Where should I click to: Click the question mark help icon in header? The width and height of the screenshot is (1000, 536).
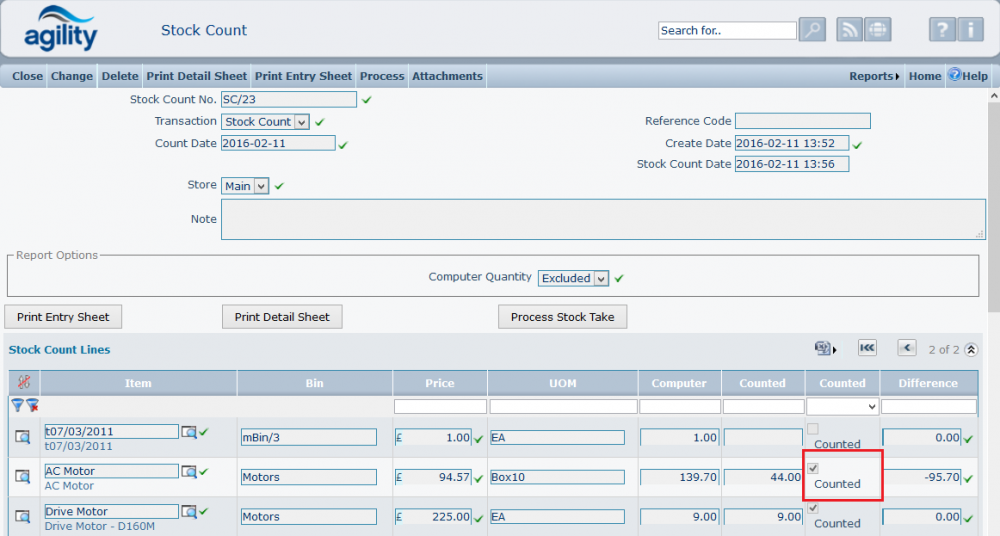pos(942,30)
